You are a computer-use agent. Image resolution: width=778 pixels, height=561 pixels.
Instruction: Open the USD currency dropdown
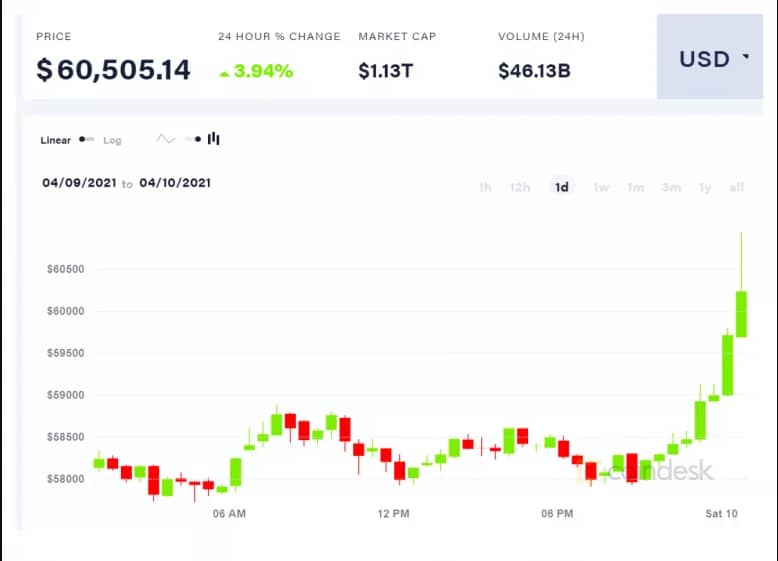tap(713, 59)
